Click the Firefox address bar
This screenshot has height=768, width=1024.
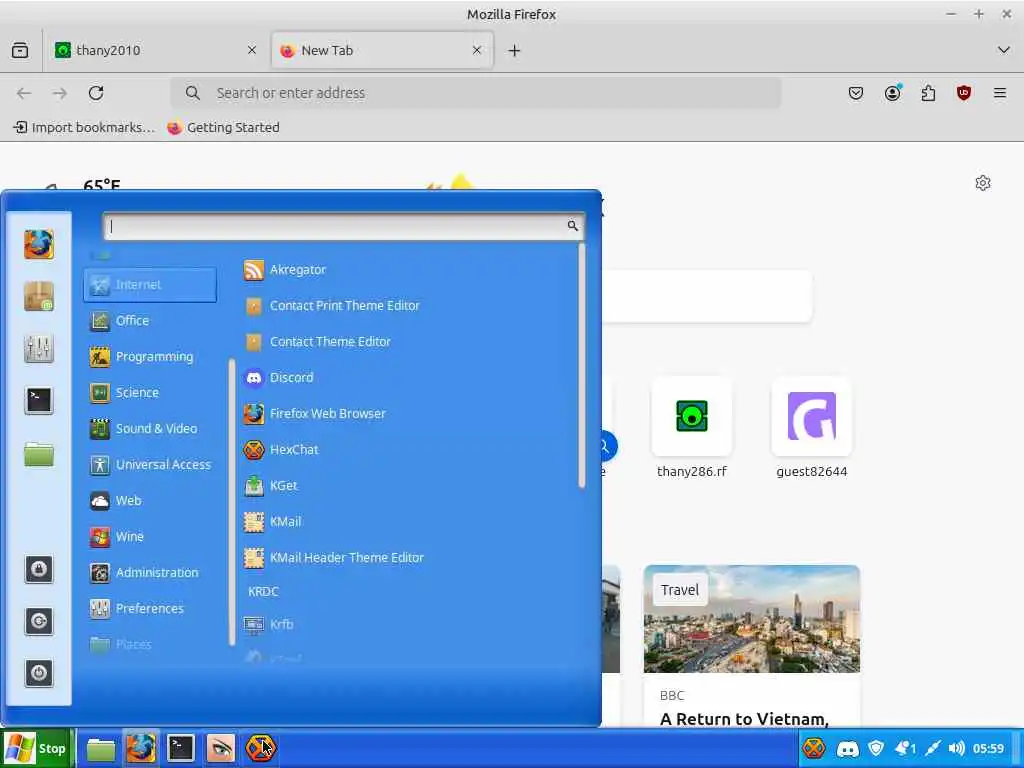[x=475, y=93]
